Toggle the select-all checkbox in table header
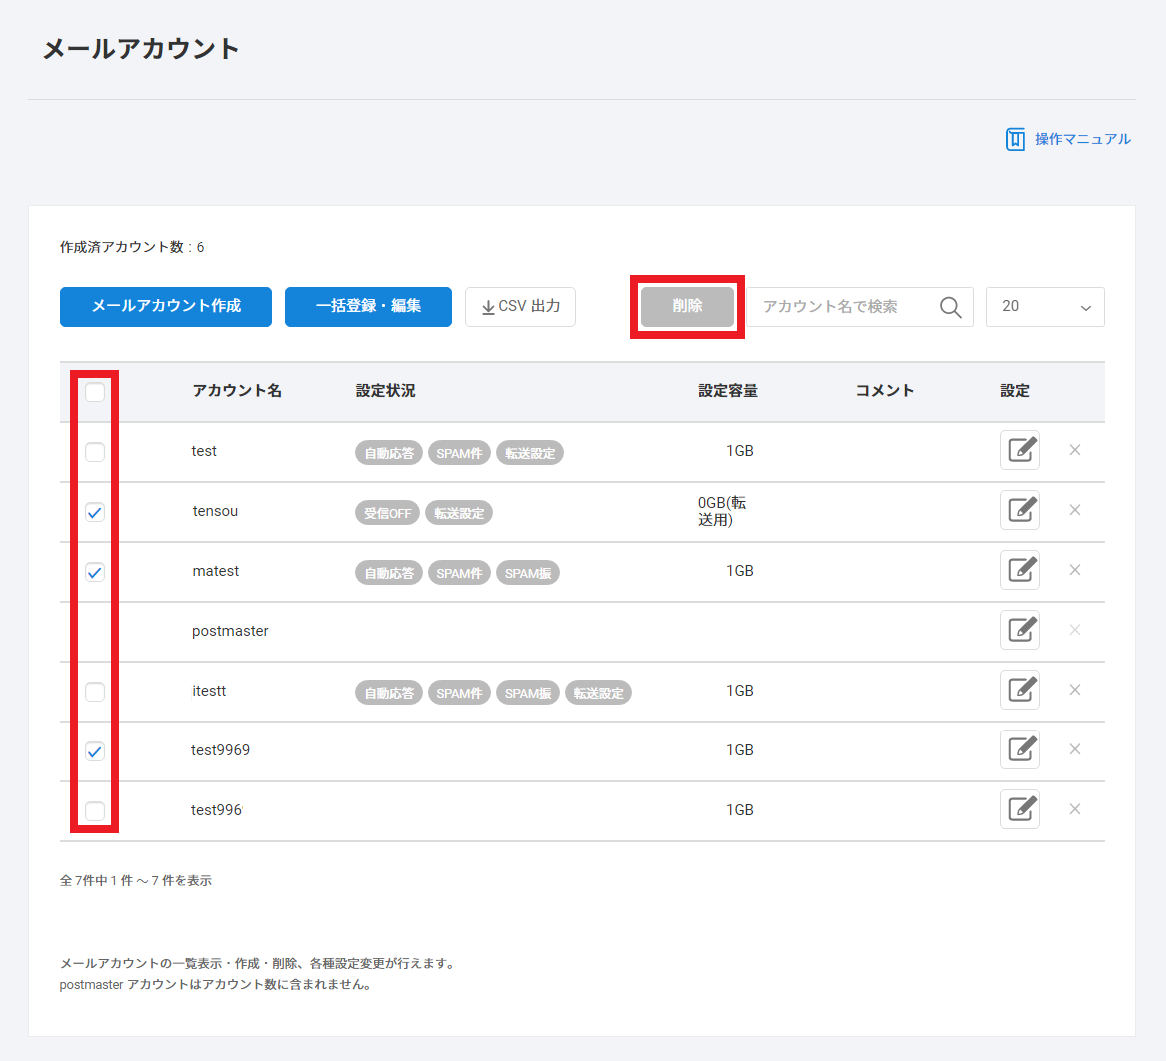The height and width of the screenshot is (1061, 1166). (95, 392)
